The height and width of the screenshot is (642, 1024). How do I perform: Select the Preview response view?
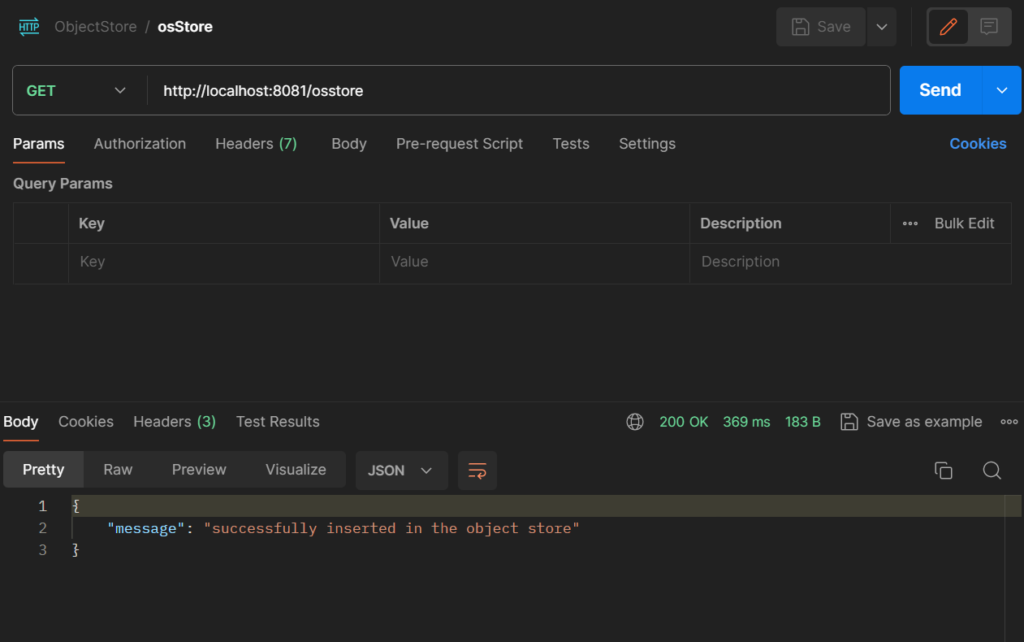(x=199, y=470)
